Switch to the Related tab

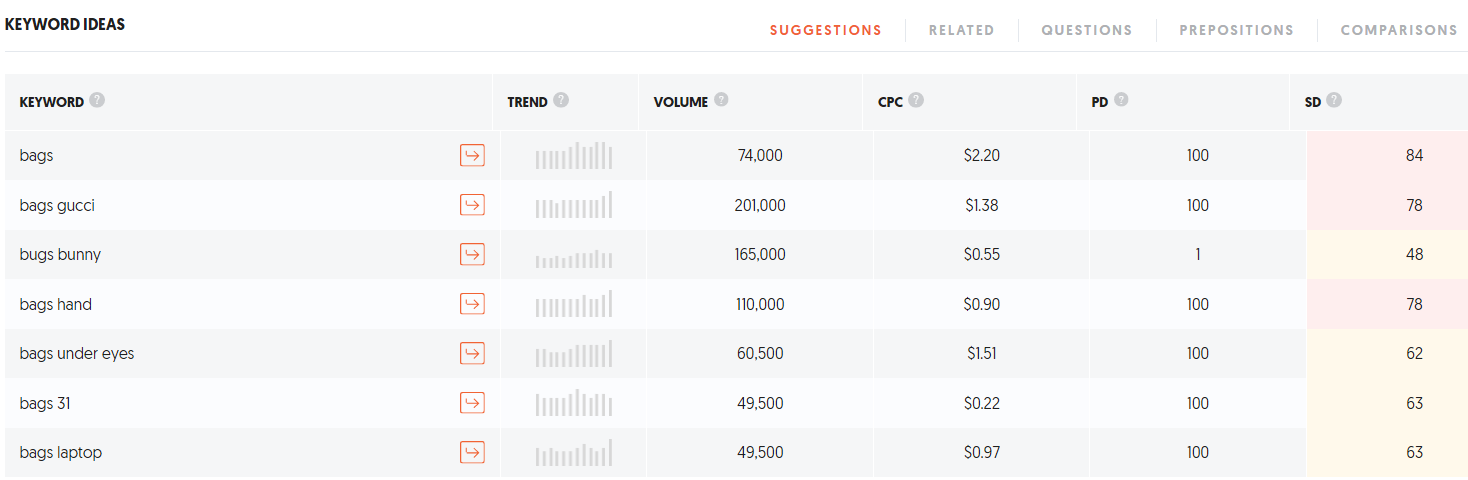pos(961,30)
